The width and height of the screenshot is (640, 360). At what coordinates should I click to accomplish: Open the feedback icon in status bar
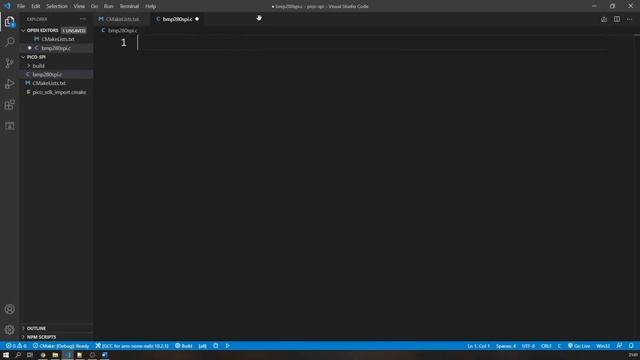click(619, 346)
